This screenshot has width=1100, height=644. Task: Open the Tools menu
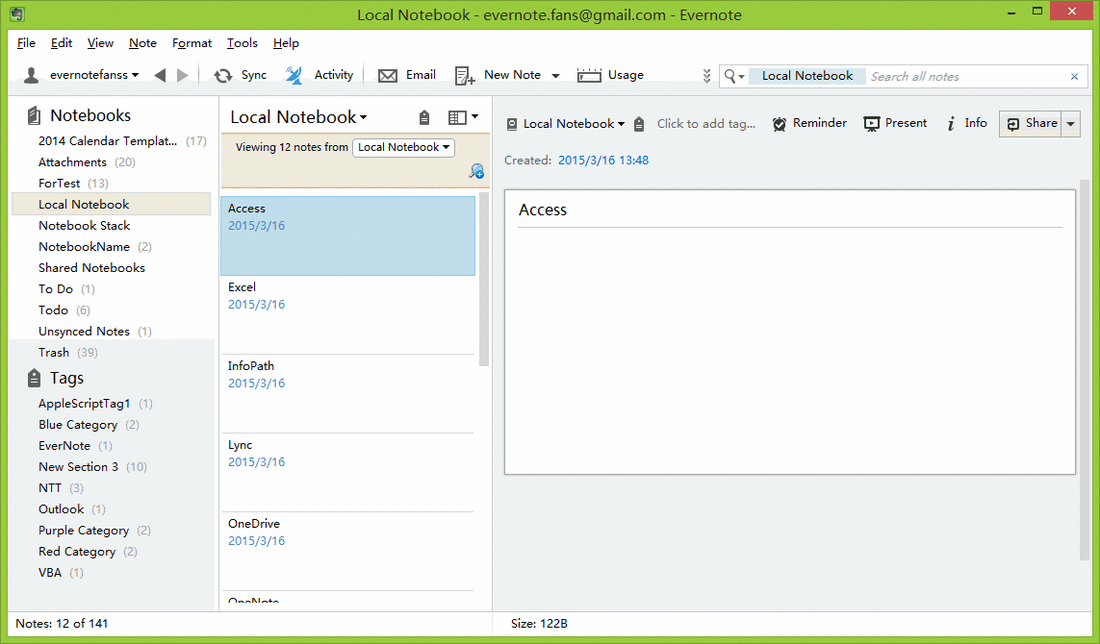[x=242, y=43]
